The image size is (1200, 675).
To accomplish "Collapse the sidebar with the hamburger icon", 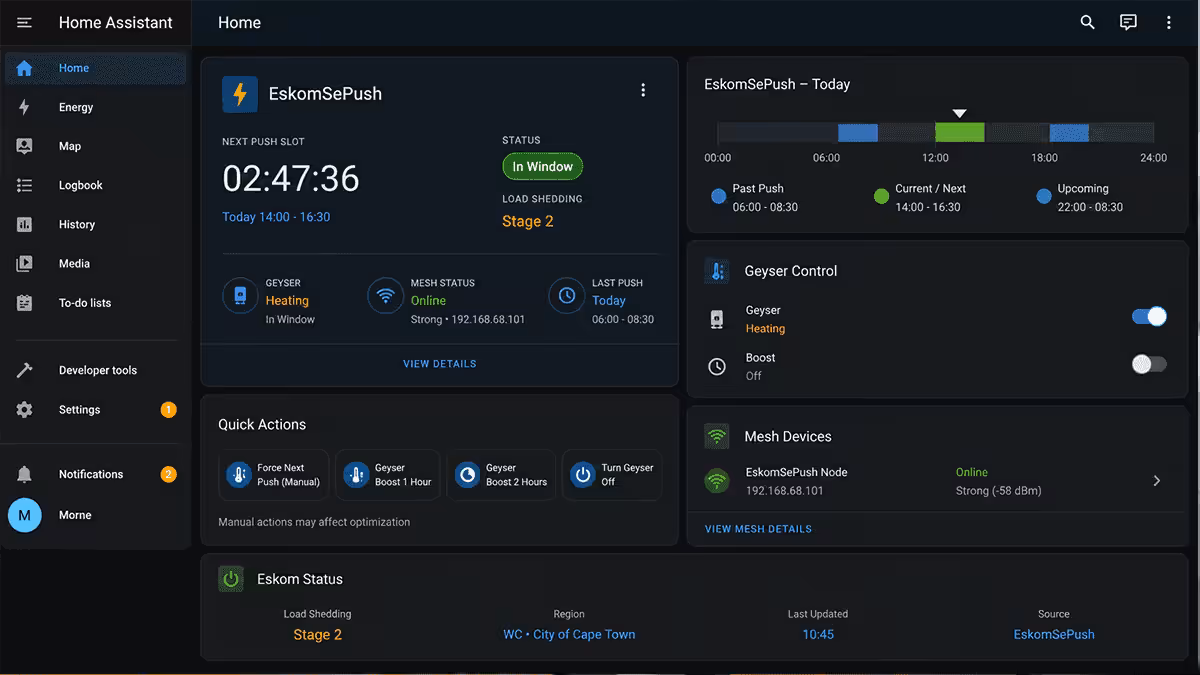I will pos(25,22).
